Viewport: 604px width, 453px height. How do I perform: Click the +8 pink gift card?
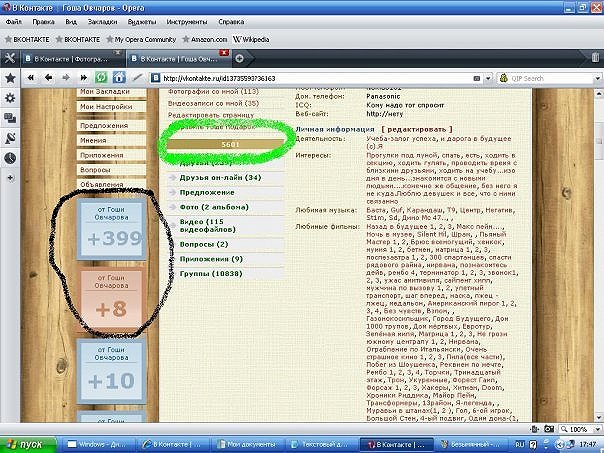tap(112, 299)
